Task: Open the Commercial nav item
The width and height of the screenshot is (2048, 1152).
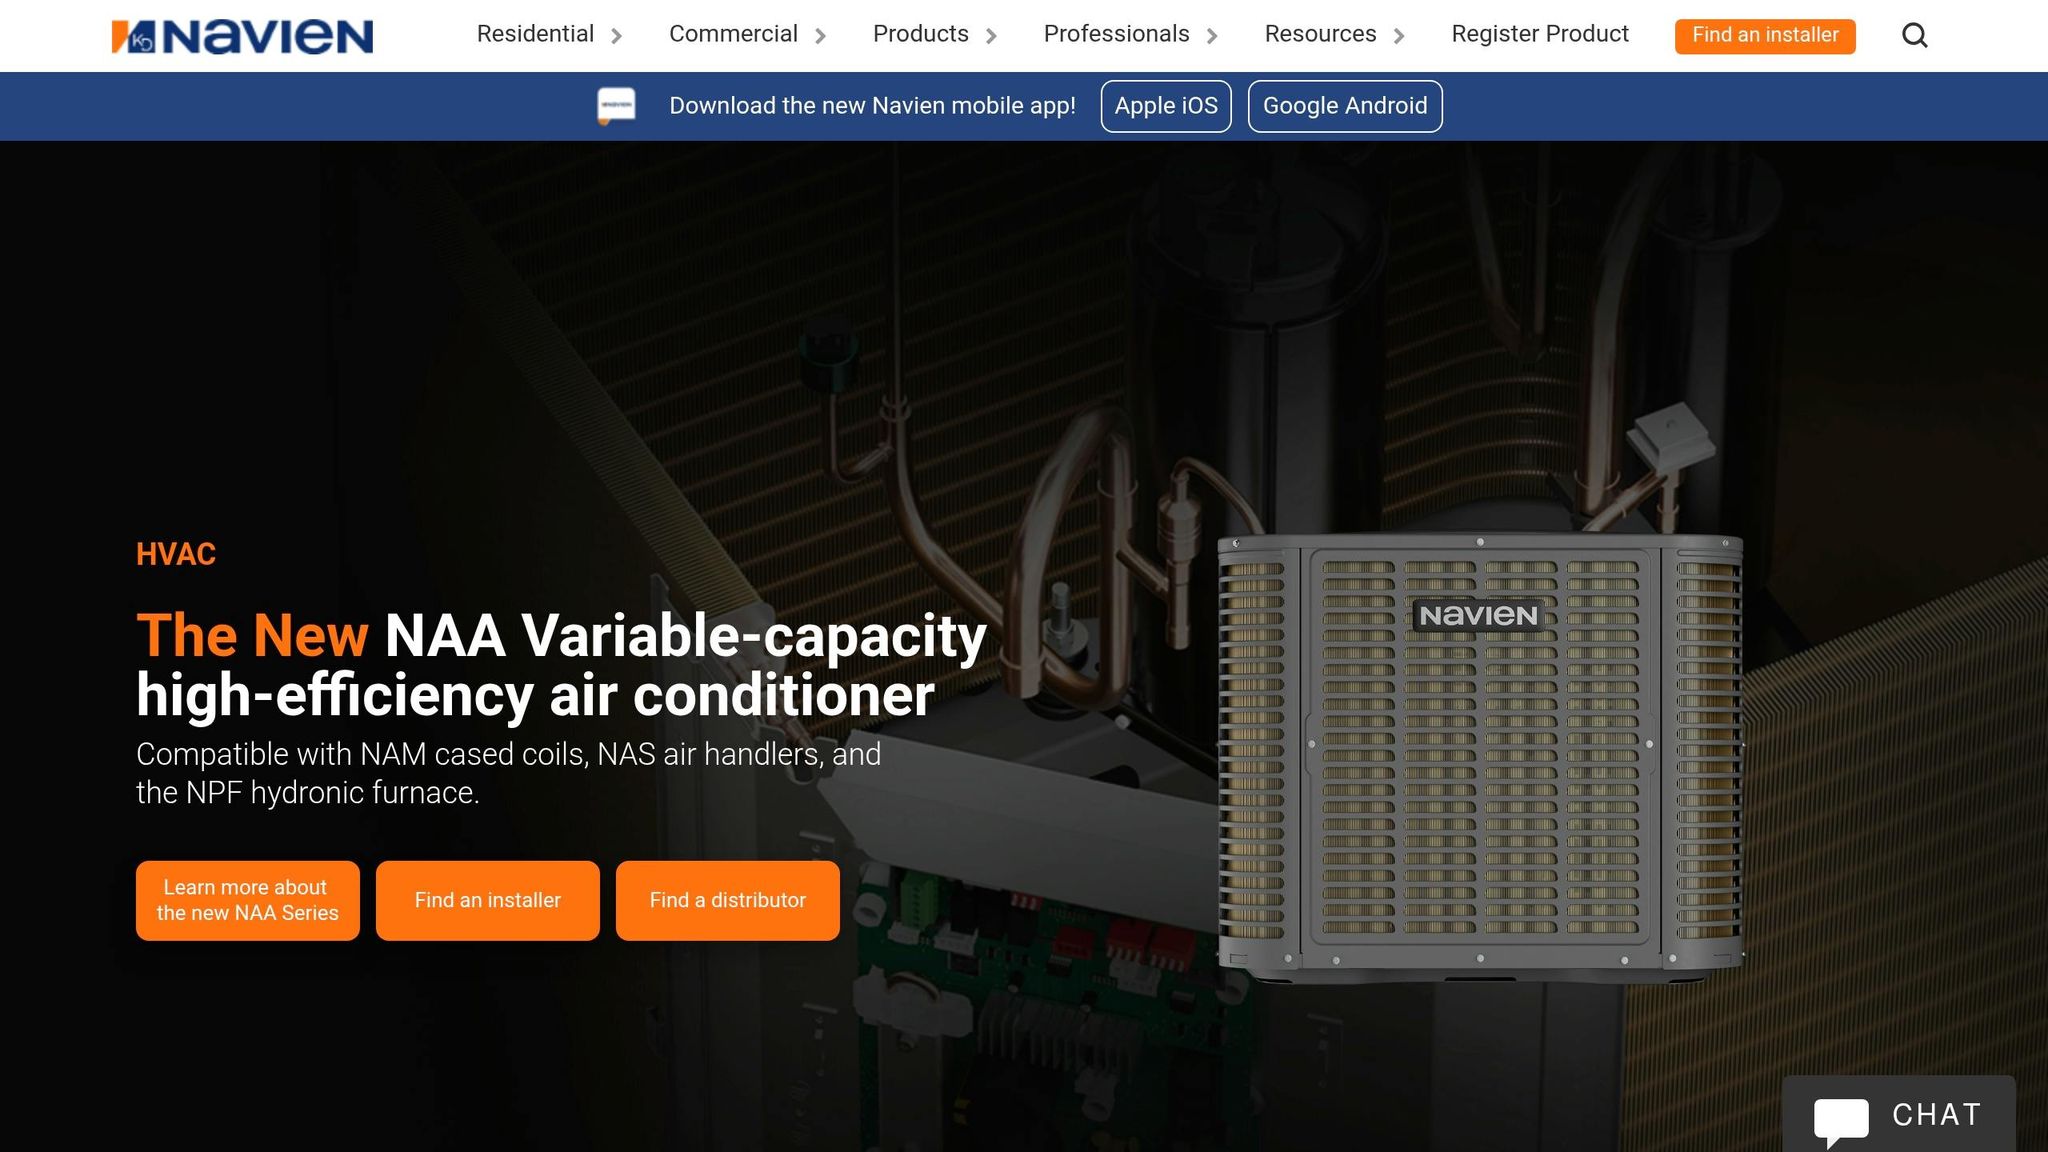Action: (733, 34)
